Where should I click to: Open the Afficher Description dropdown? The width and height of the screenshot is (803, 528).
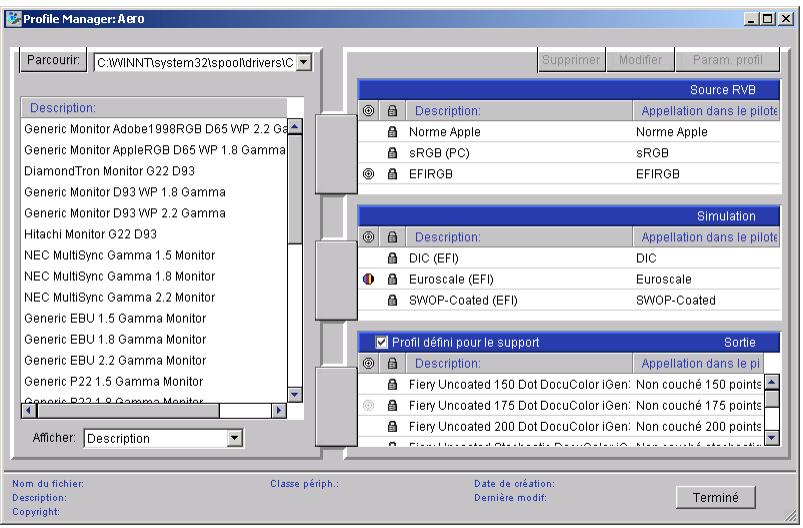(x=235, y=438)
